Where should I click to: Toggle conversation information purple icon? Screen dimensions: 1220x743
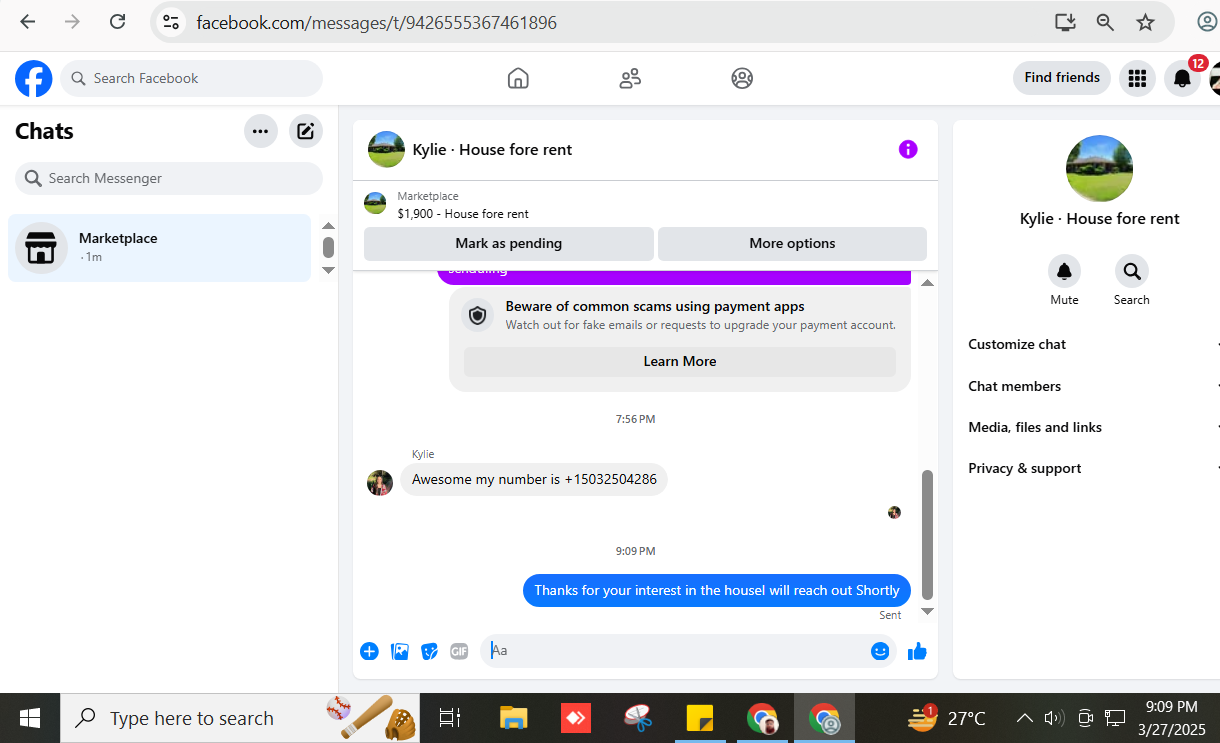coord(908,149)
